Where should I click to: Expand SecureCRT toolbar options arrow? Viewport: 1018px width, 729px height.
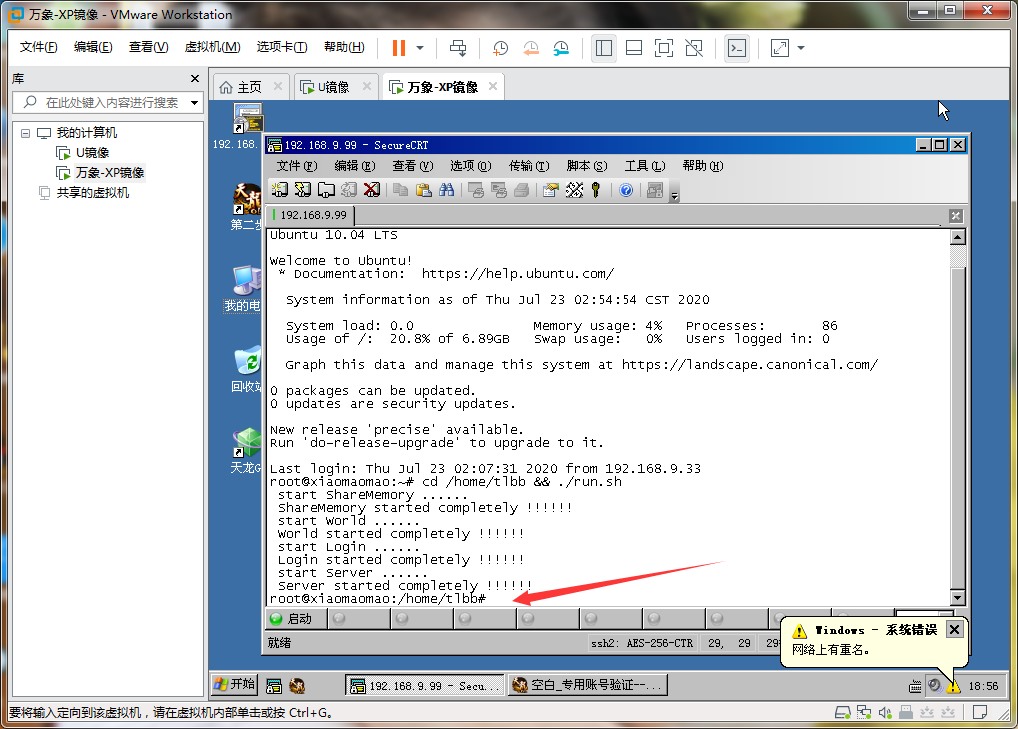pyautogui.click(x=675, y=194)
